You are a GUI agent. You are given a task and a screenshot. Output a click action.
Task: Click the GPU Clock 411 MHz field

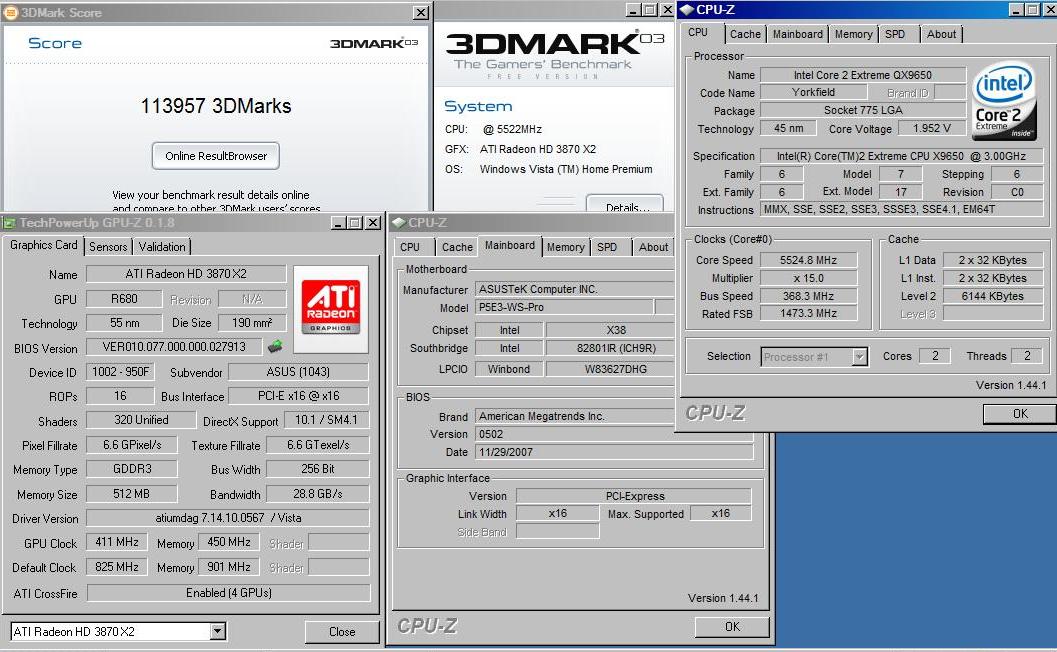[x=117, y=542]
